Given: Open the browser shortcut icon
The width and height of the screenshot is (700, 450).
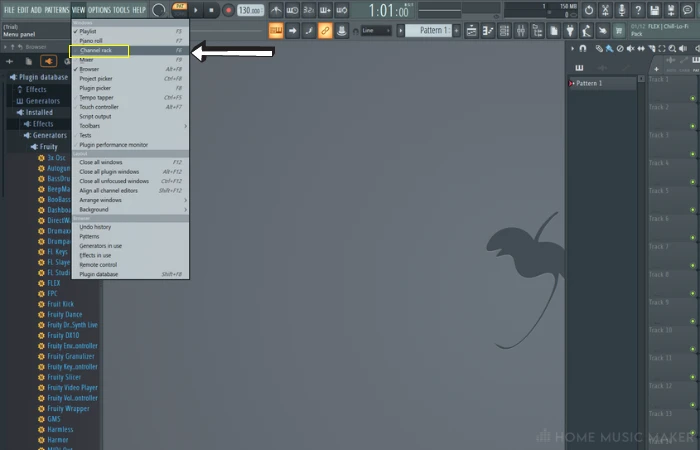Looking at the screenshot, I should (538, 31).
